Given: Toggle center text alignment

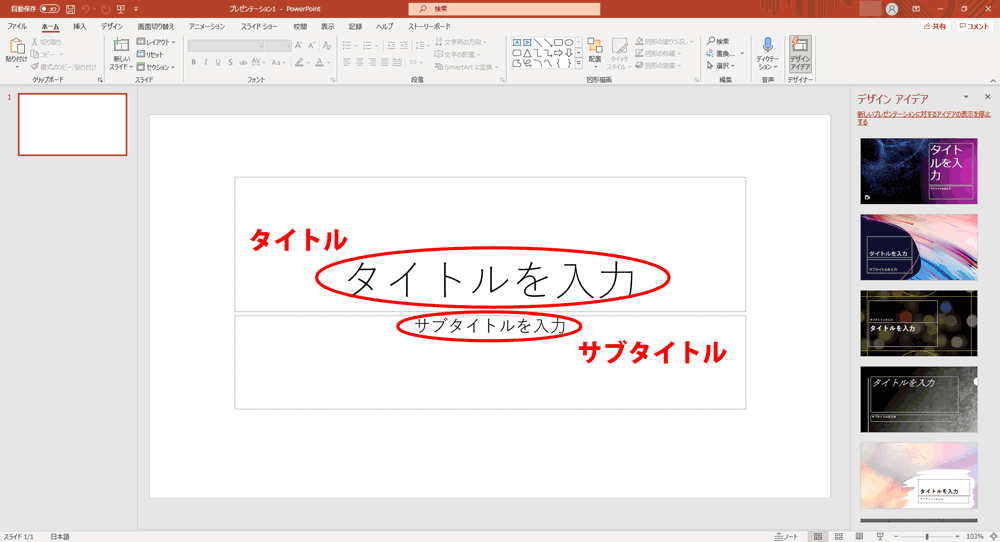Looking at the screenshot, I should [x=360, y=62].
